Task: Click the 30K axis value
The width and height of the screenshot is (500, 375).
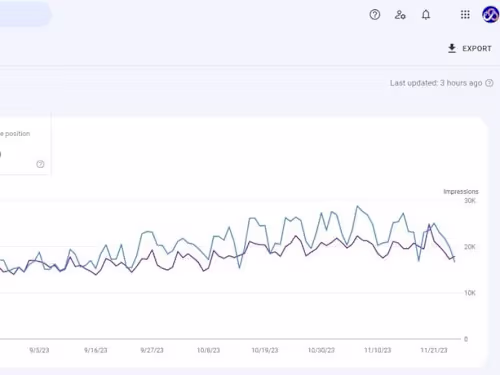Action: [x=470, y=201]
